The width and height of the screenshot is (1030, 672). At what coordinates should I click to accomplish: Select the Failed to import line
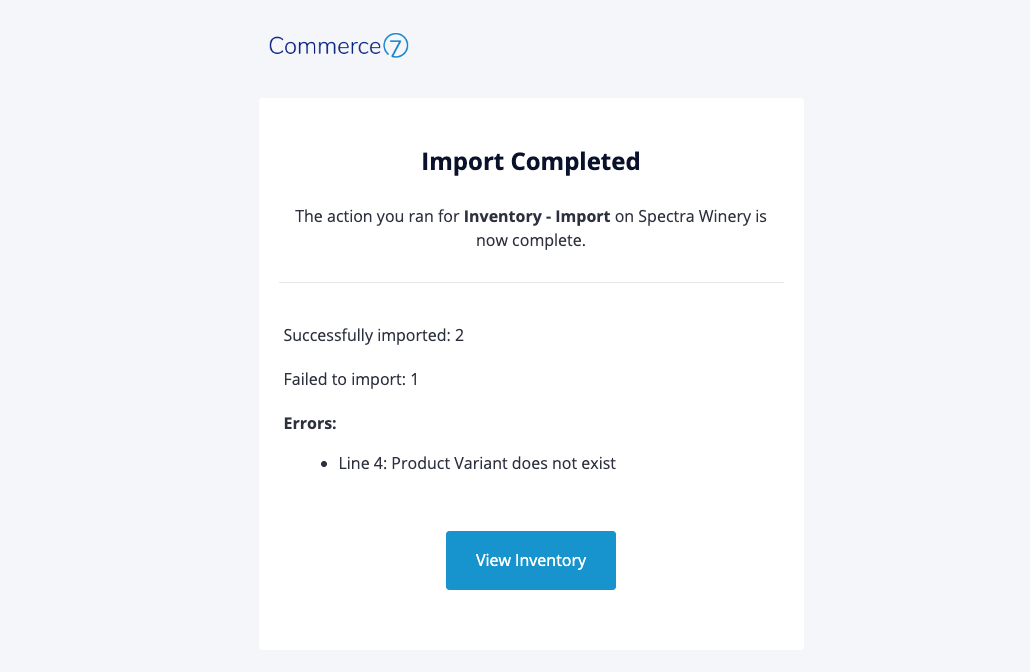[350, 379]
